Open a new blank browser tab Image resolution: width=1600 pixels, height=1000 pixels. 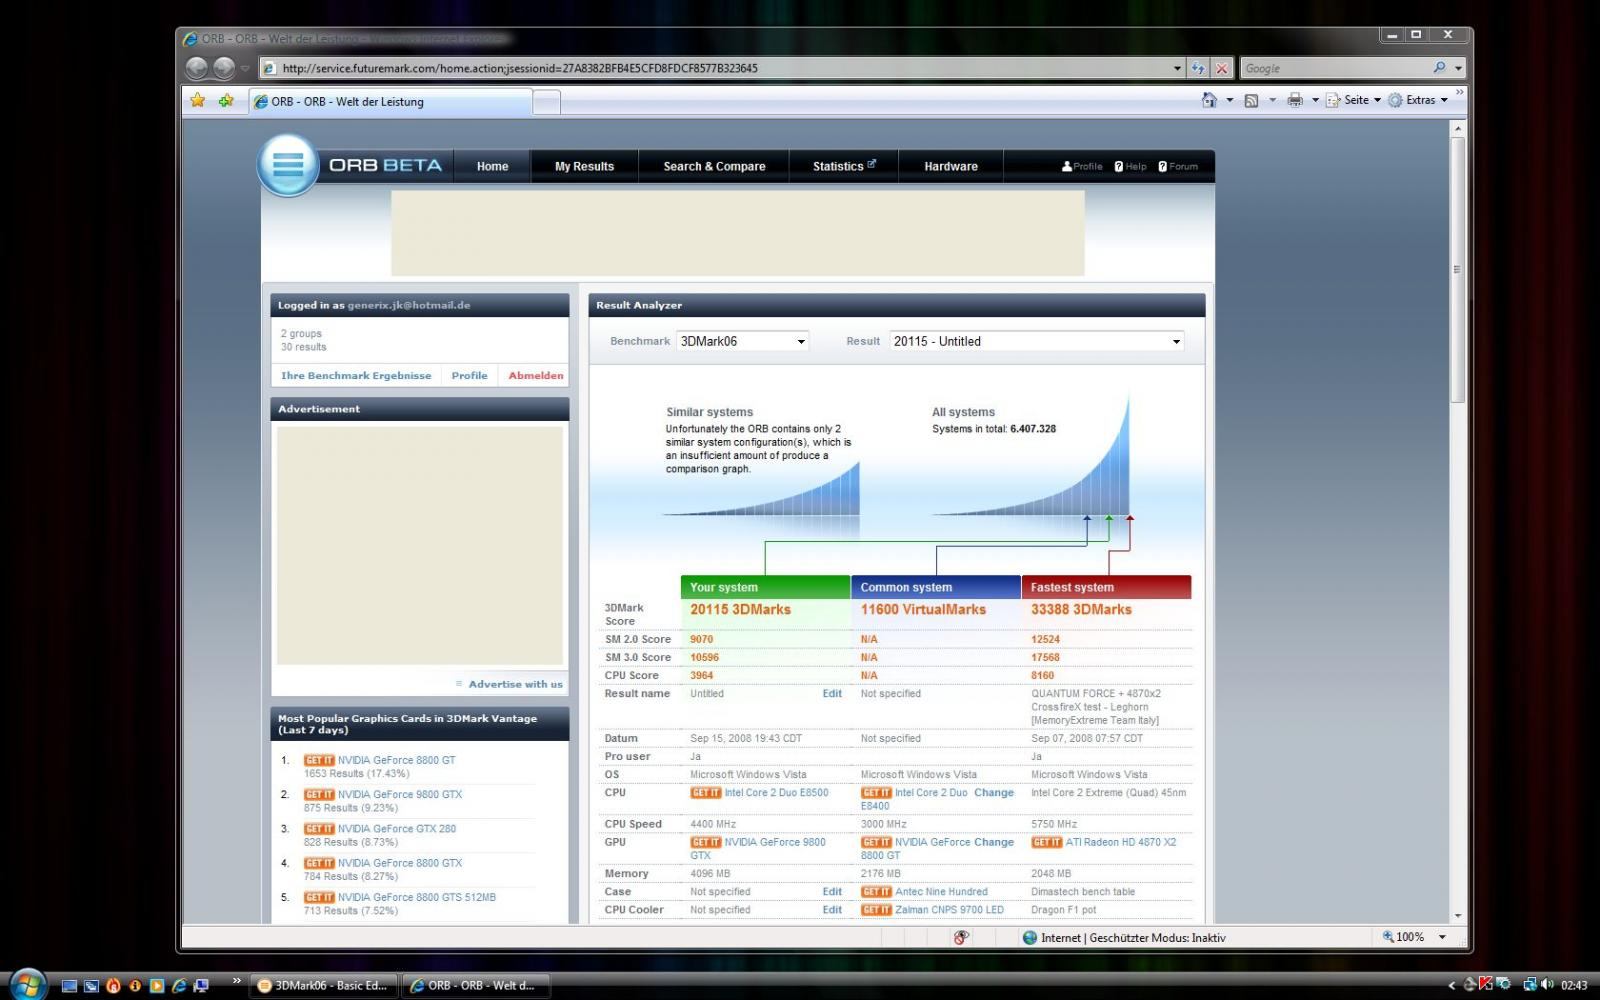[x=546, y=102]
